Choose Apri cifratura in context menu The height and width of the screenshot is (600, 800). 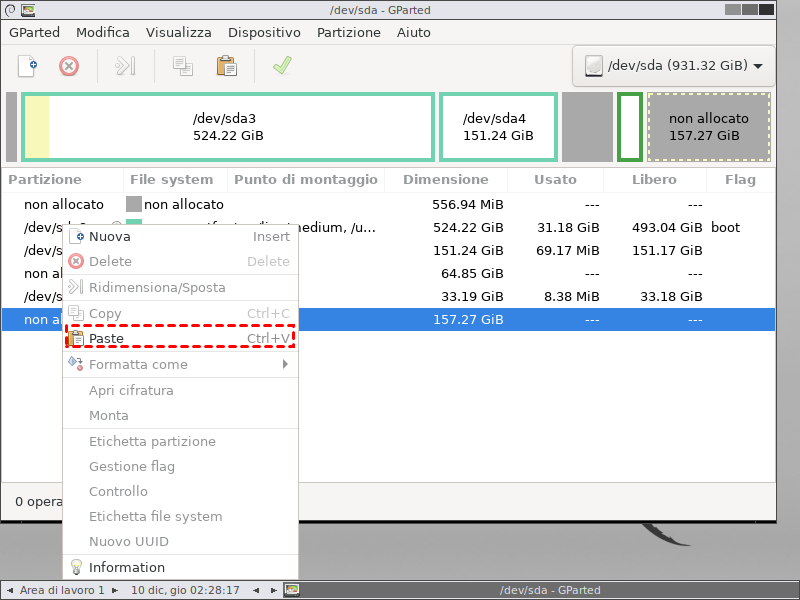(x=180, y=390)
